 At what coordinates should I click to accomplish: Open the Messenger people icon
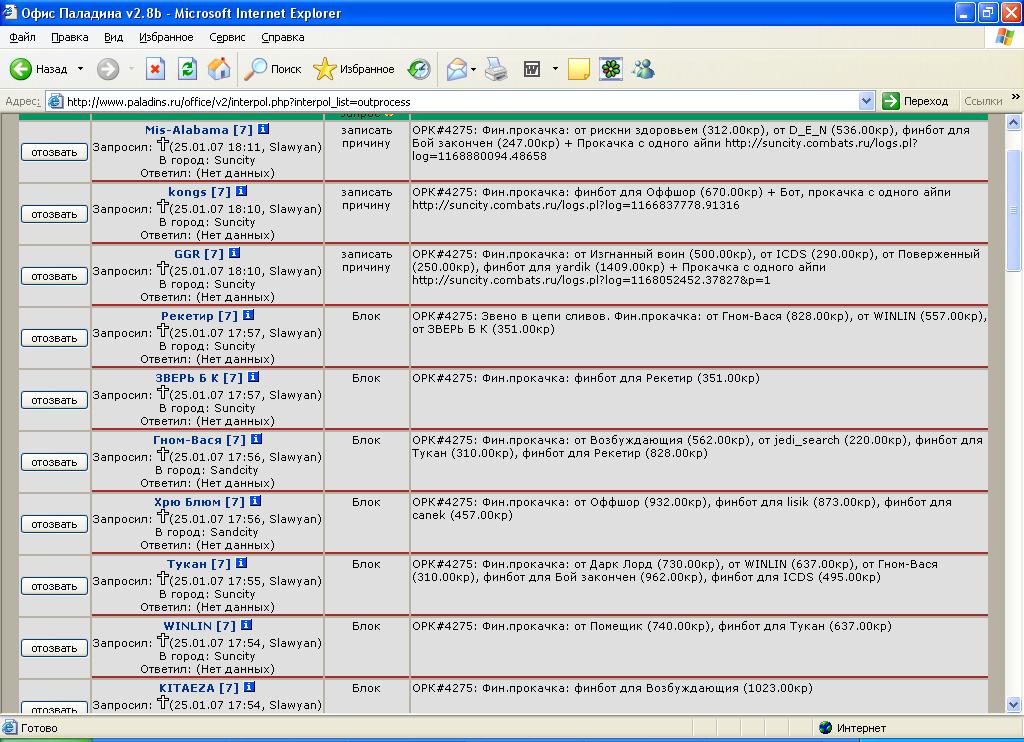point(643,69)
